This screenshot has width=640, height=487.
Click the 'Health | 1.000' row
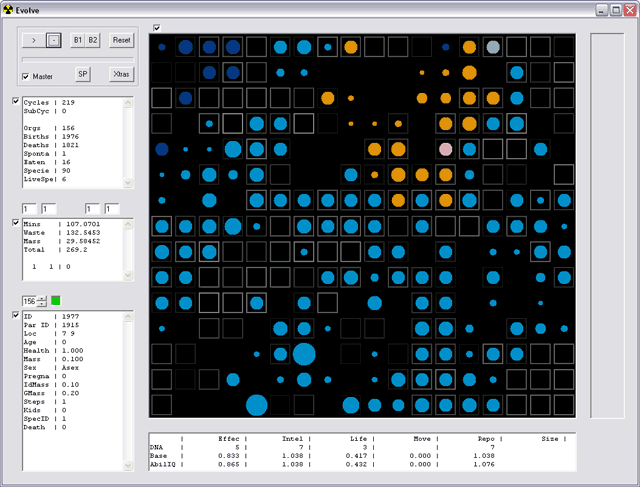53,351
